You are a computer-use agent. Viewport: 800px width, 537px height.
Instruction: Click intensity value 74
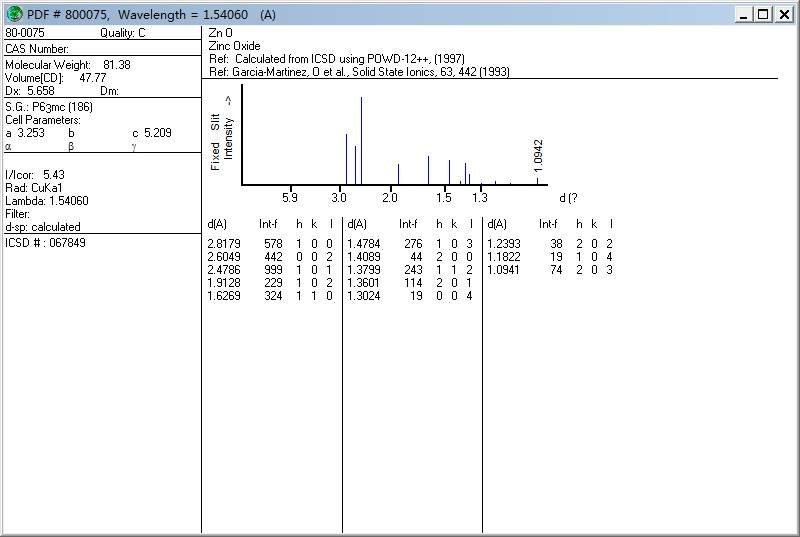[557, 270]
